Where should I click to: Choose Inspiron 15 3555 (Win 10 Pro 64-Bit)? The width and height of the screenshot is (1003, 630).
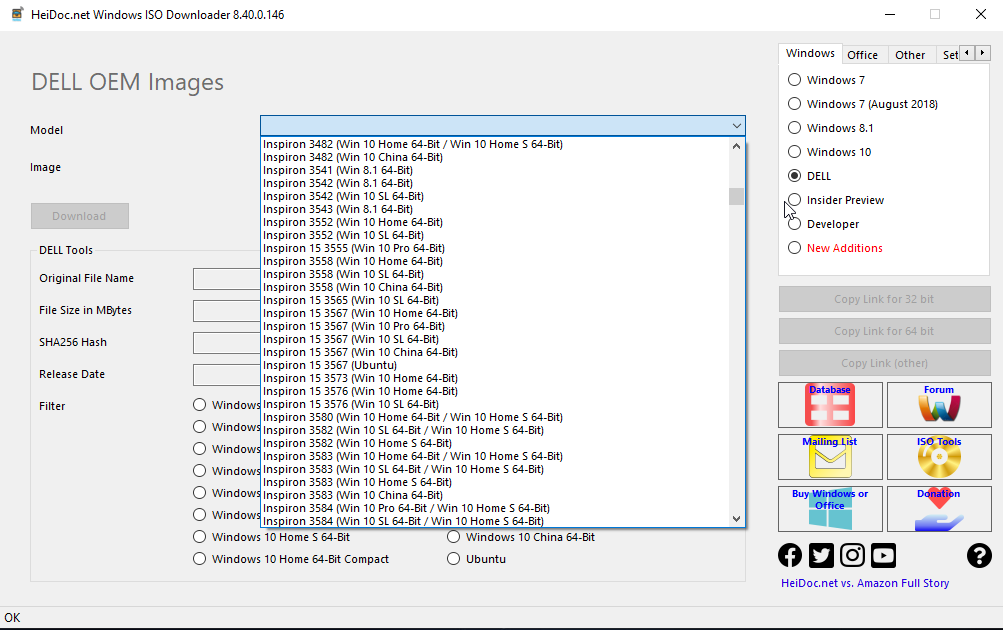pyautogui.click(x=495, y=248)
